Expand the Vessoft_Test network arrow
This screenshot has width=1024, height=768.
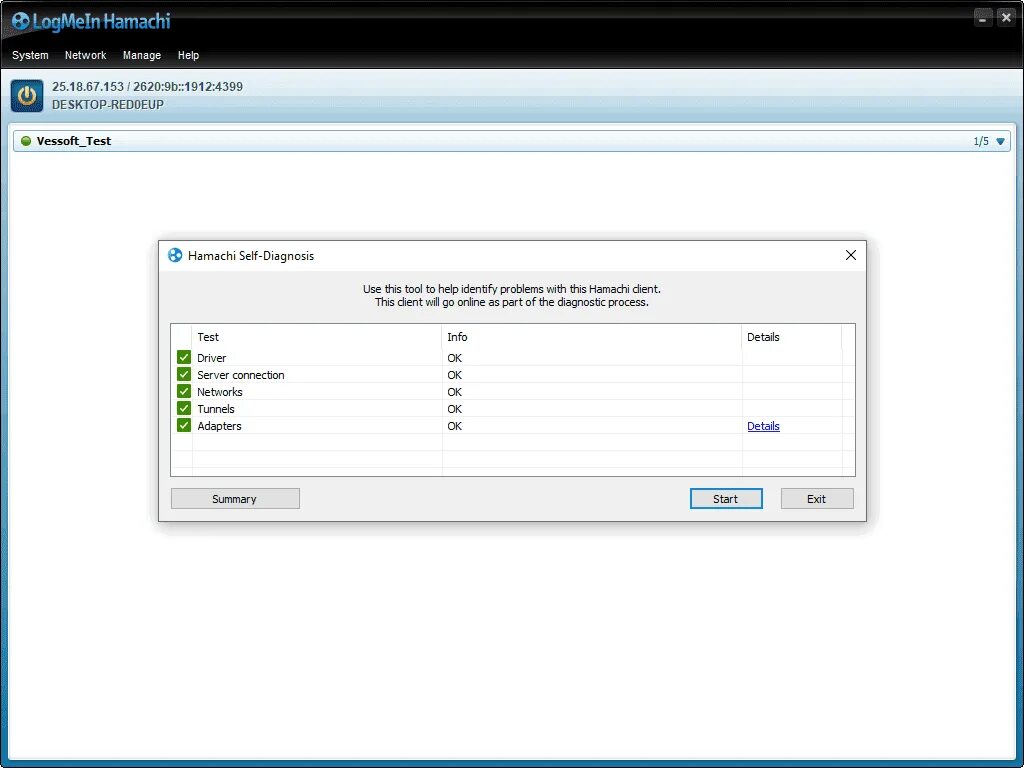[x=1000, y=141]
